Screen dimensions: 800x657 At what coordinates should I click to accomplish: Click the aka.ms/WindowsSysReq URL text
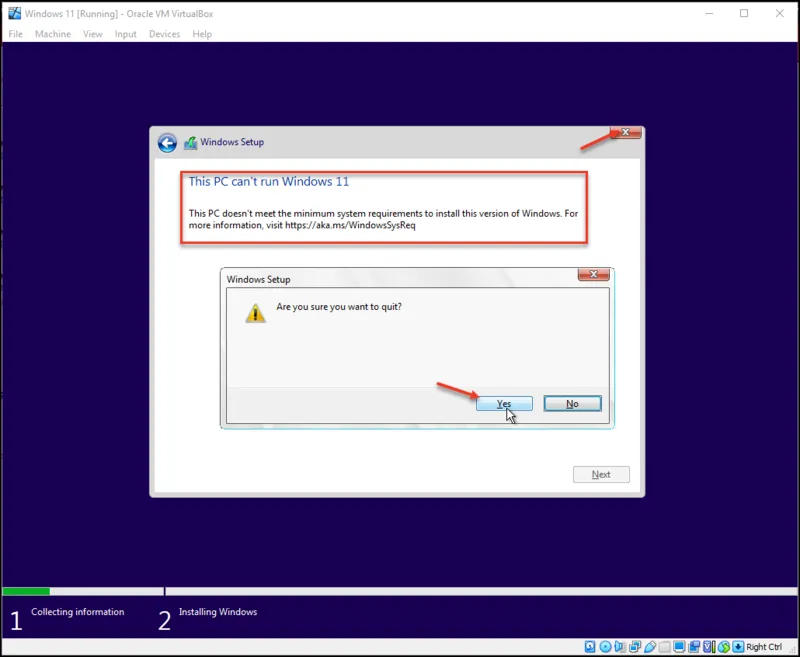click(x=350, y=225)
